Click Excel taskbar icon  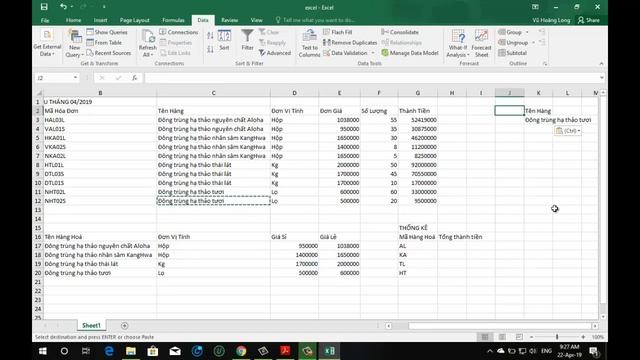point(329,351)
